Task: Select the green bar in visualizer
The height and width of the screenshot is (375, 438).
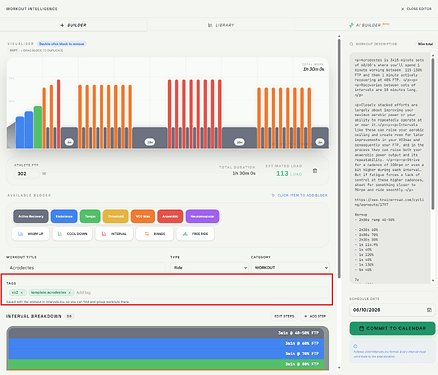Action: tap(38, 127)
